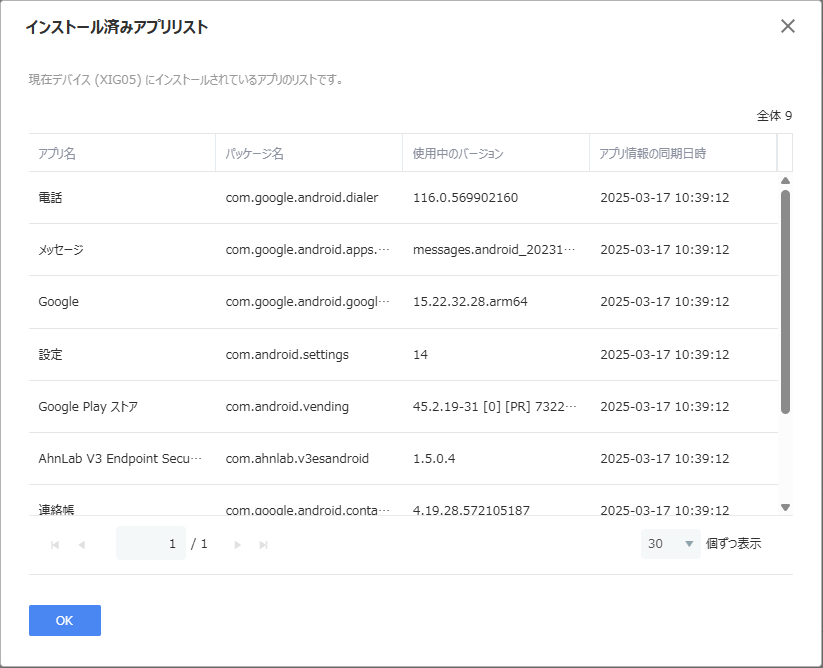The width and height of the screenshot is (823, 668).
Task: Click package com.android.vending
Action: tap(287, 407)
